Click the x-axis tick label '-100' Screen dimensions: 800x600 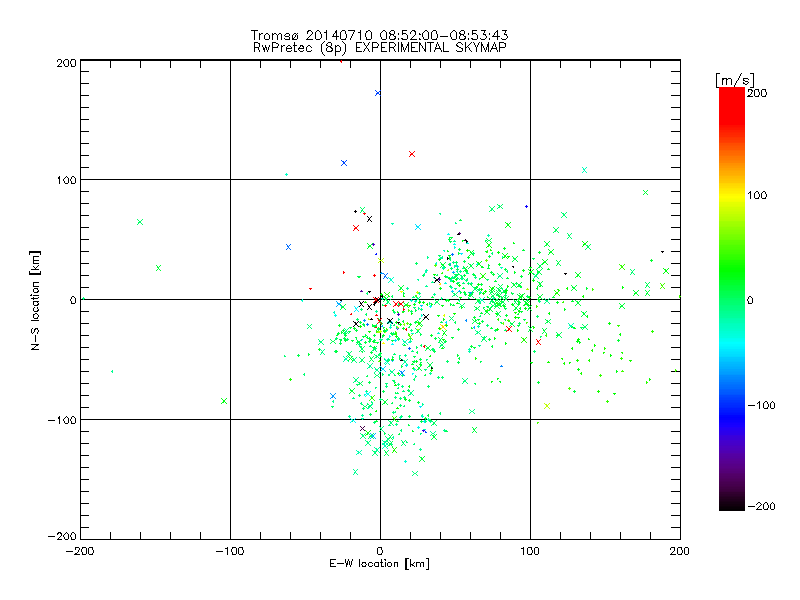click(230, 551)
